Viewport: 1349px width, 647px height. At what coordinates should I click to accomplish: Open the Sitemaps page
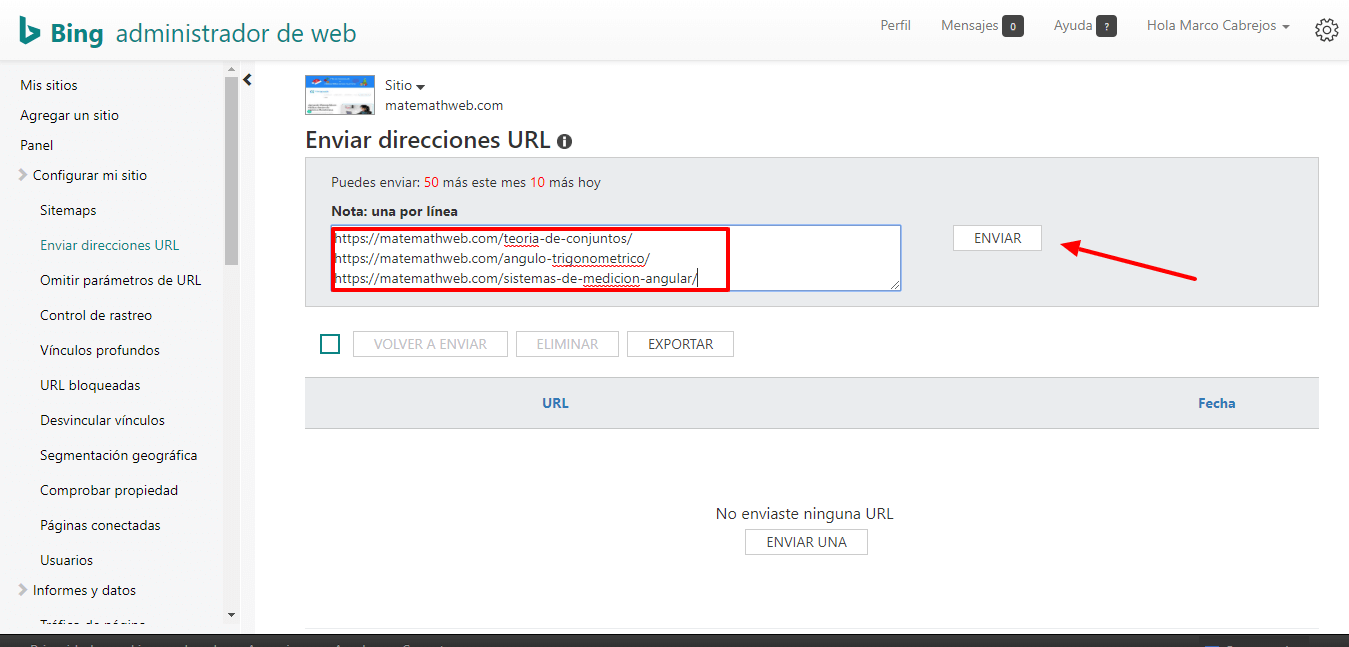(68, 210)
